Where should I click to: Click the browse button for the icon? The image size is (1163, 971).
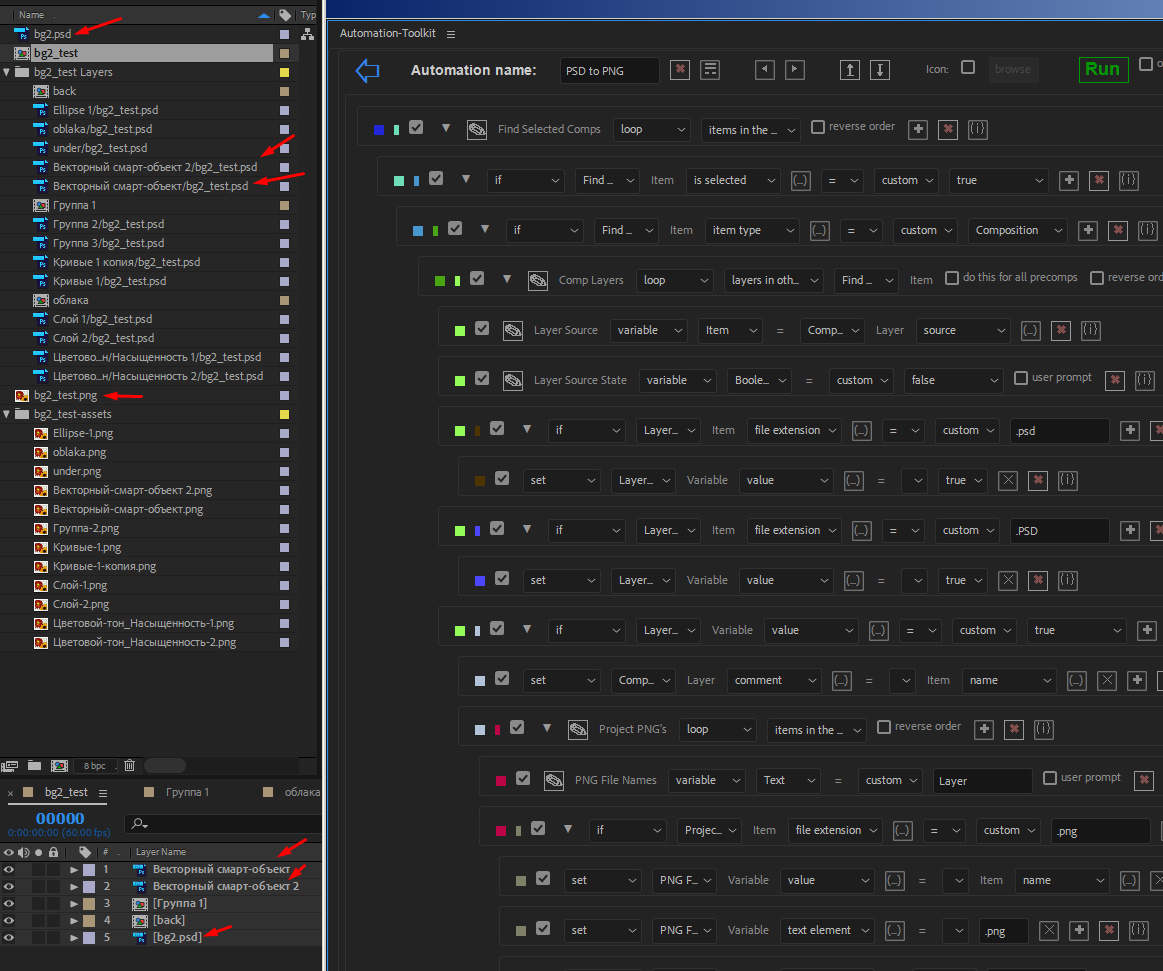(1012, 70)
